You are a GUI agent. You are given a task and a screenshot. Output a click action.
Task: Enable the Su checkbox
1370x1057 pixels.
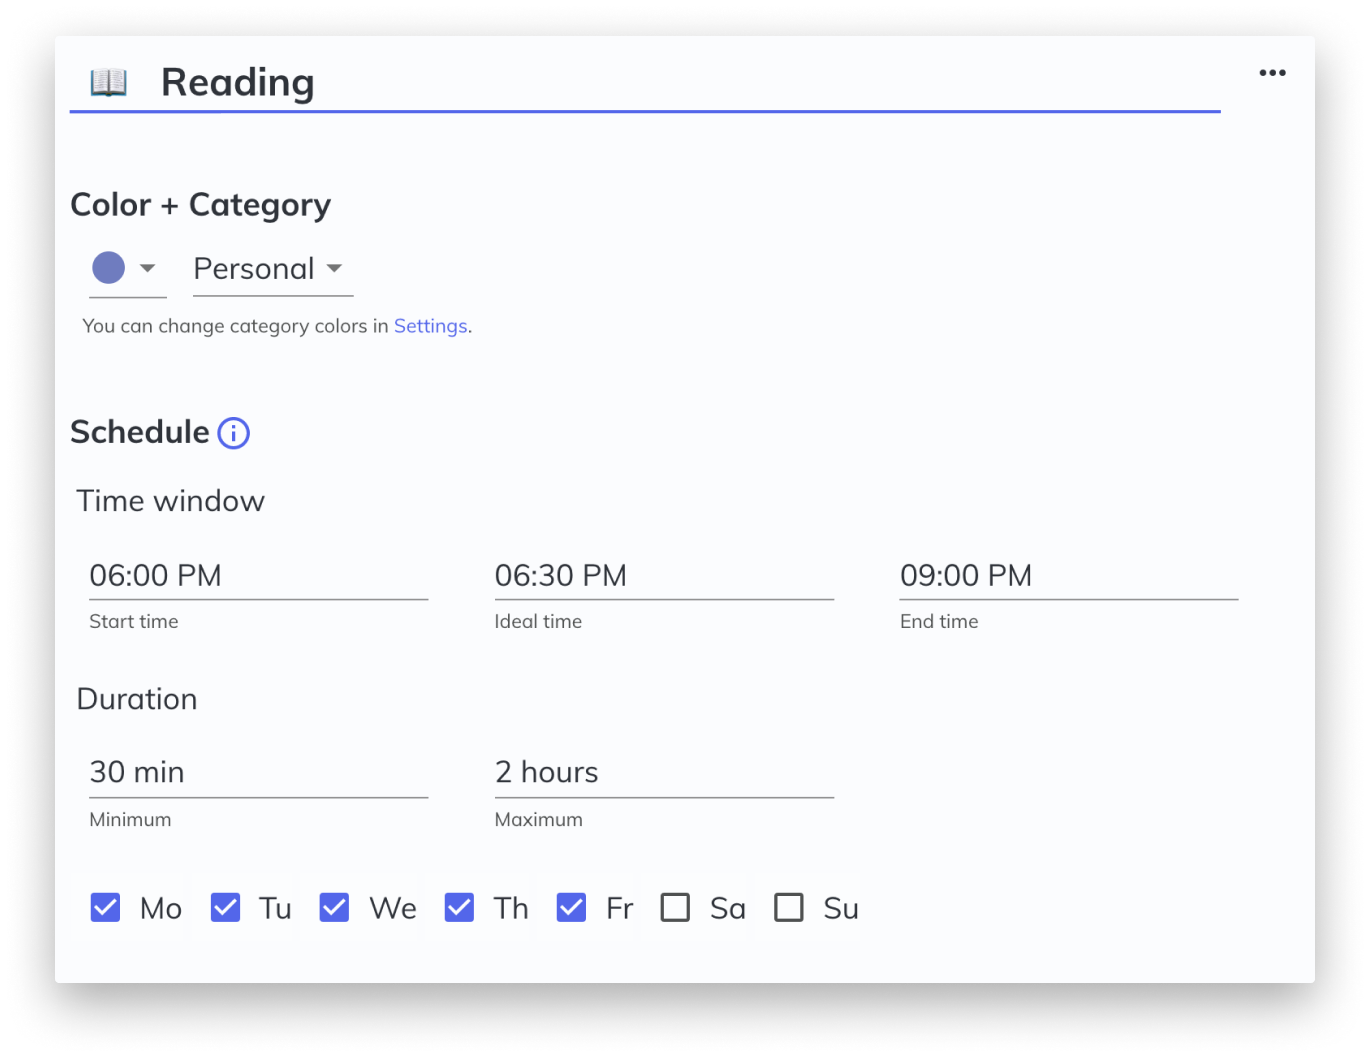click(789, 908)
